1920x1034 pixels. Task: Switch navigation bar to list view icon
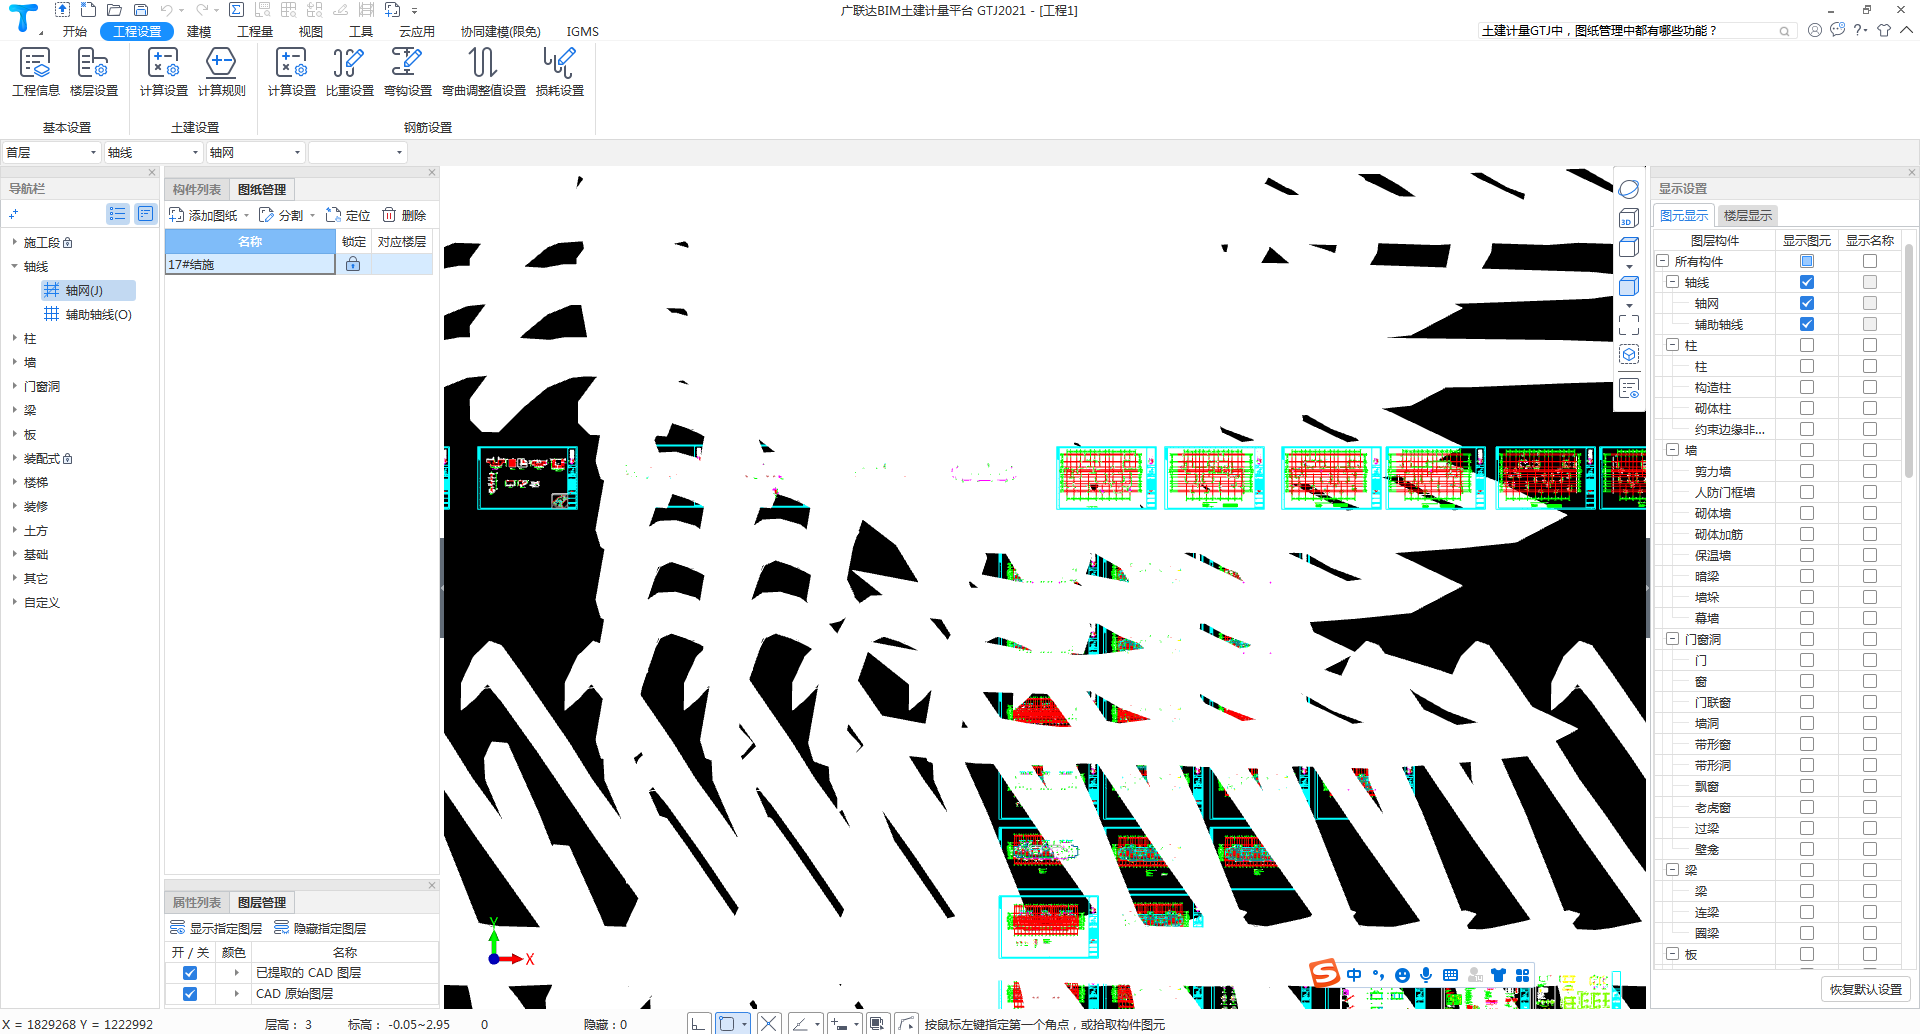click(118, 214)
